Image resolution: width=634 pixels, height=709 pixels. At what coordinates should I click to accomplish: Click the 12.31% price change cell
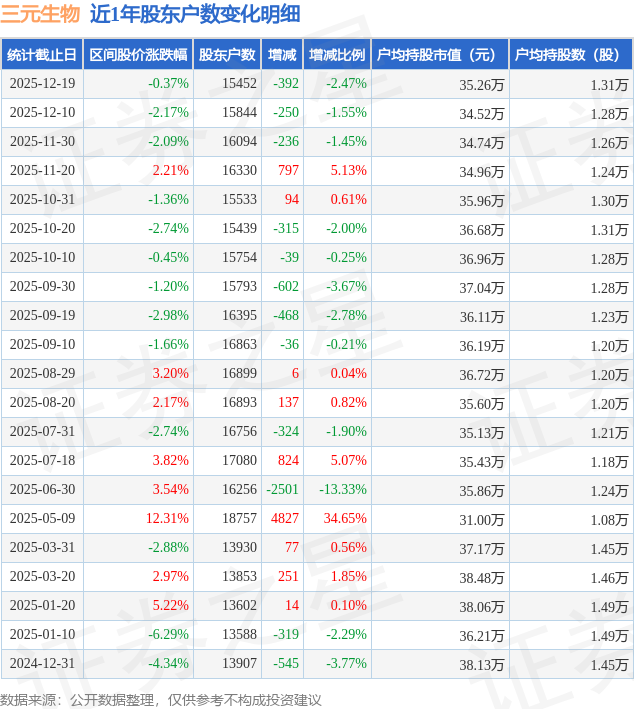tap(167, 519)
